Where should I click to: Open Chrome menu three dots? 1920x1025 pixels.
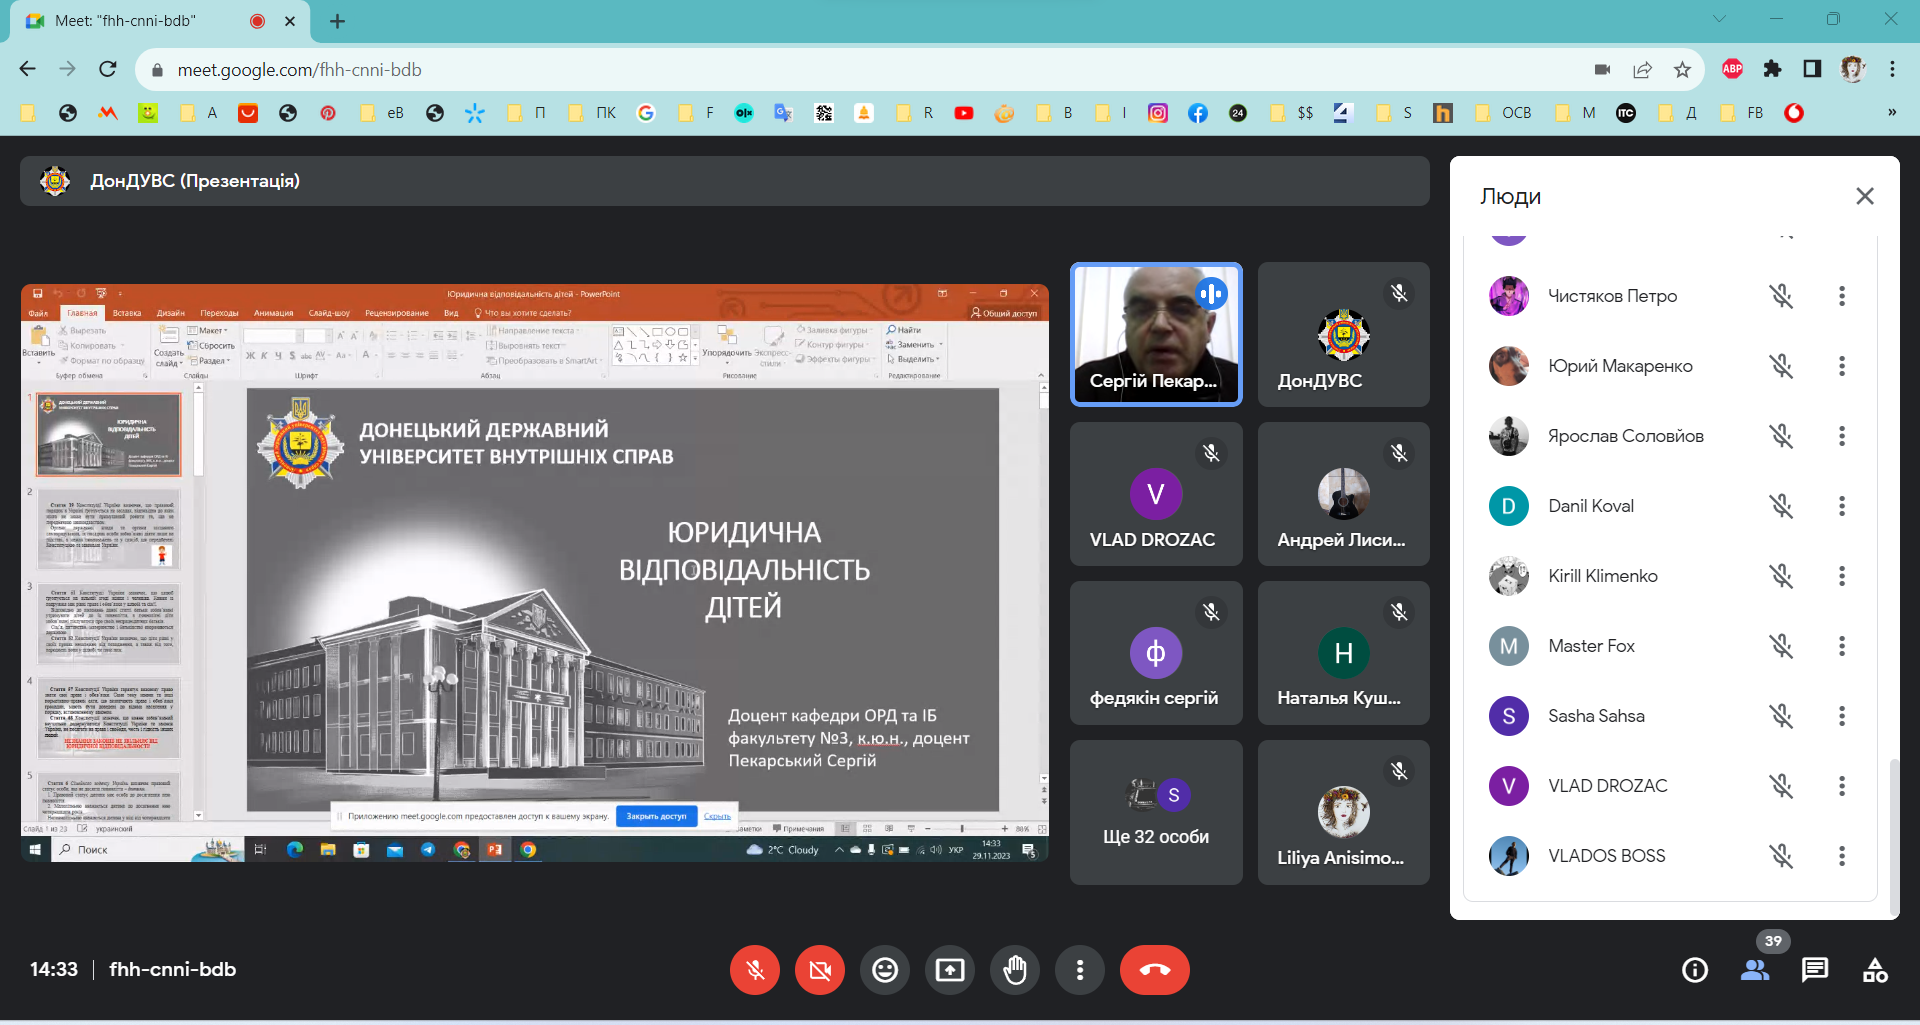click(1892, 69)
